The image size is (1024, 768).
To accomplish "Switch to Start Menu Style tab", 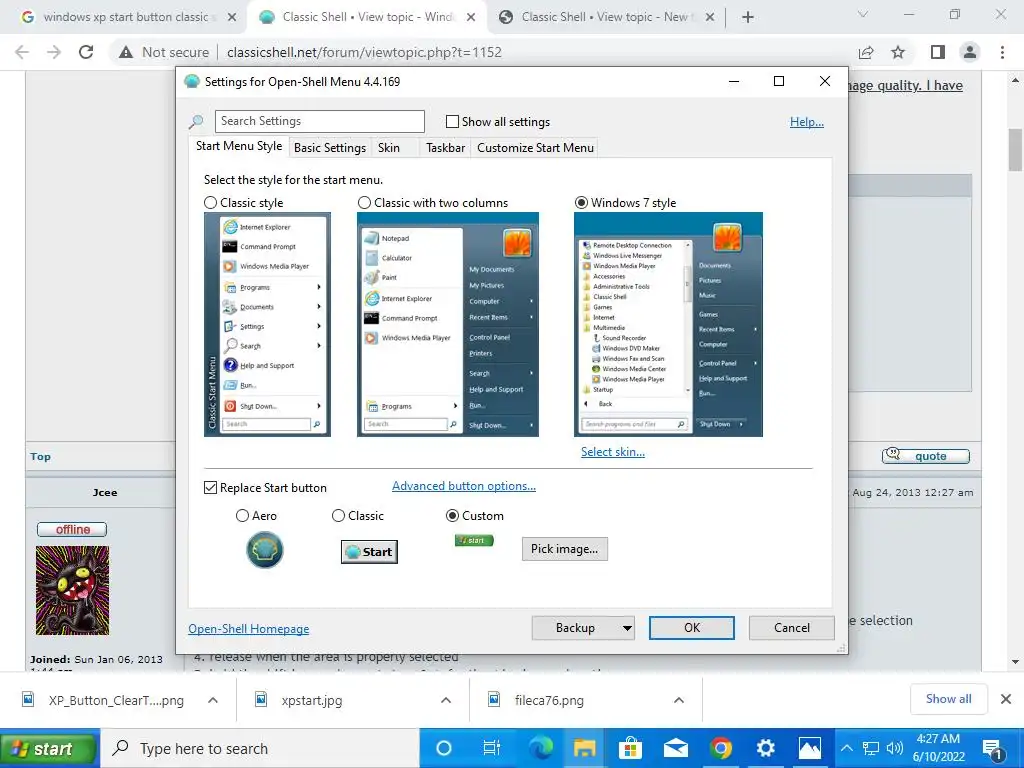I will pyautogui.click(x=239, y=146).
